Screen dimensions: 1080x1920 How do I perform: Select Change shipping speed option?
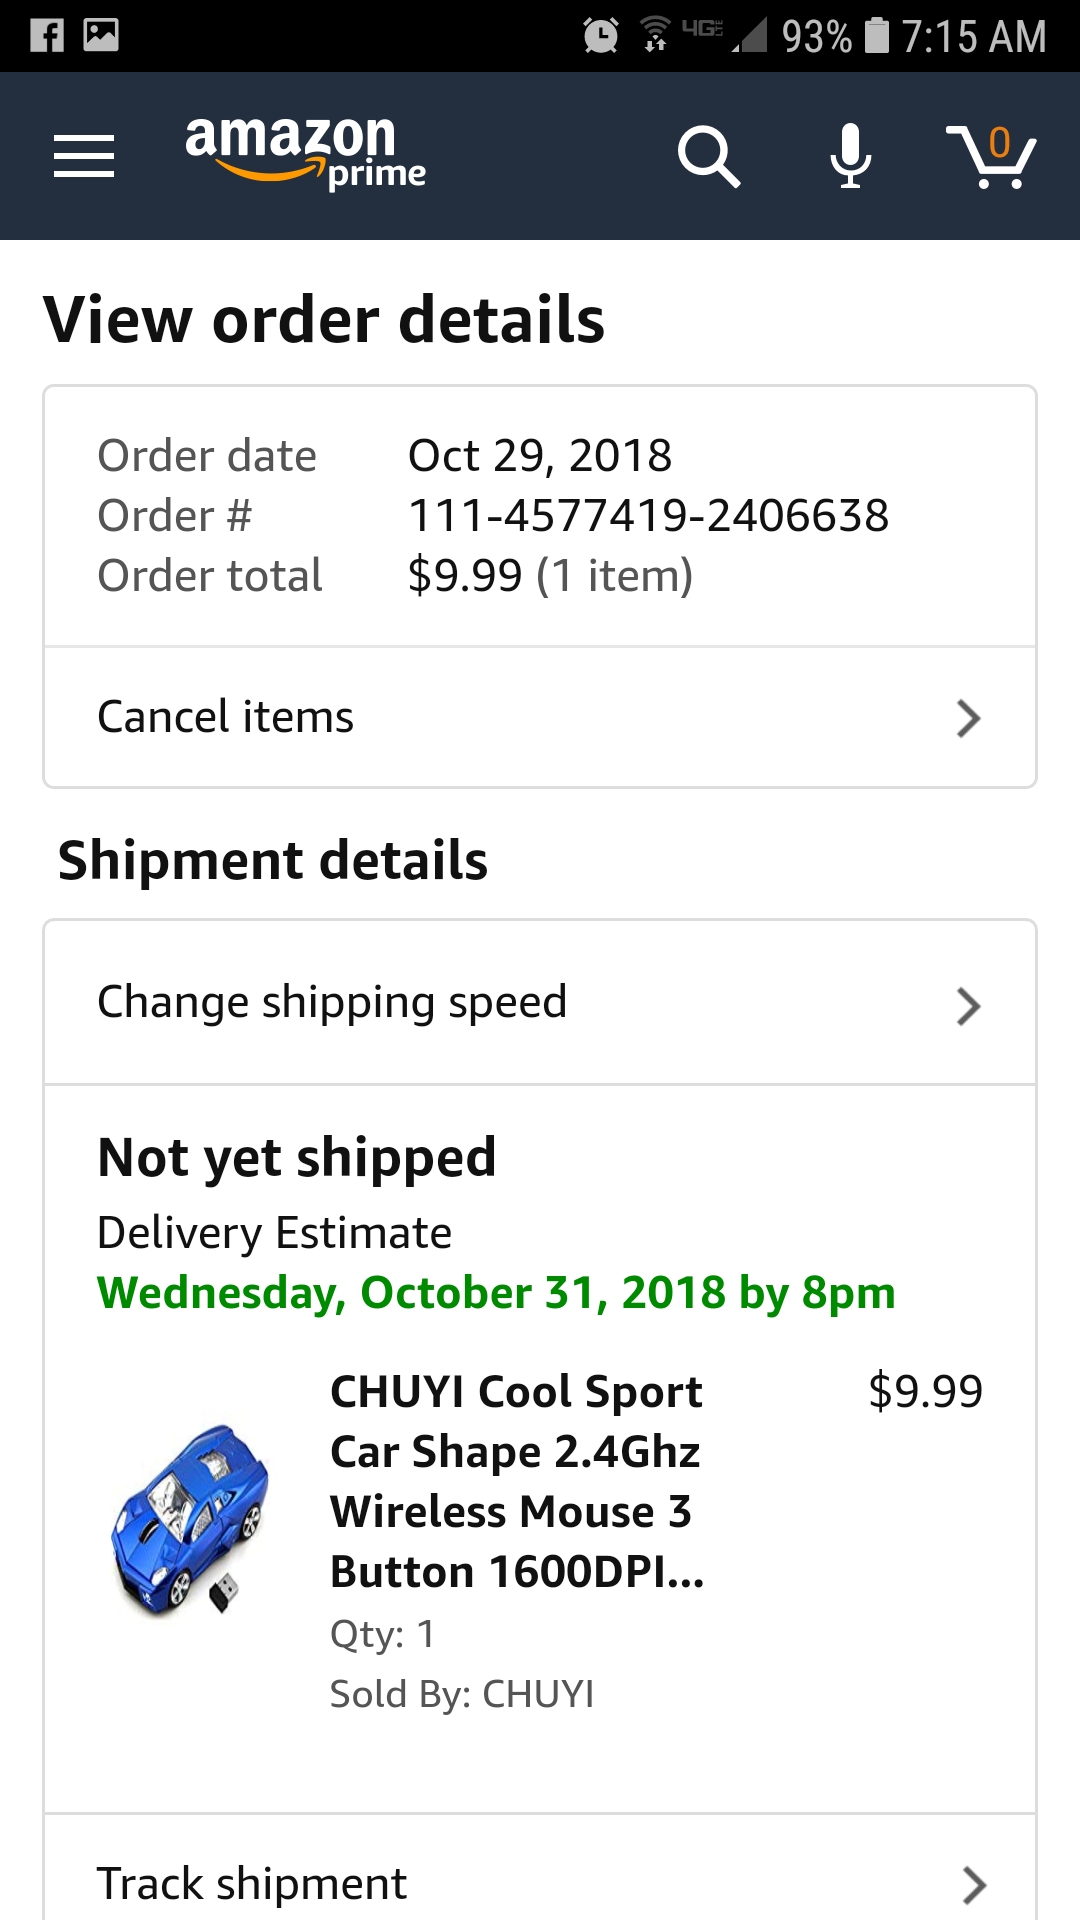point(332,1002)
